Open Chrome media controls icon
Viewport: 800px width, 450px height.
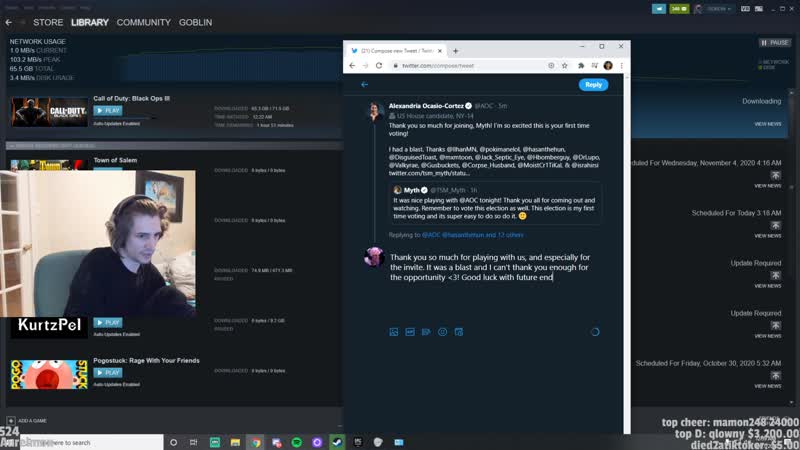click(594, 66)
